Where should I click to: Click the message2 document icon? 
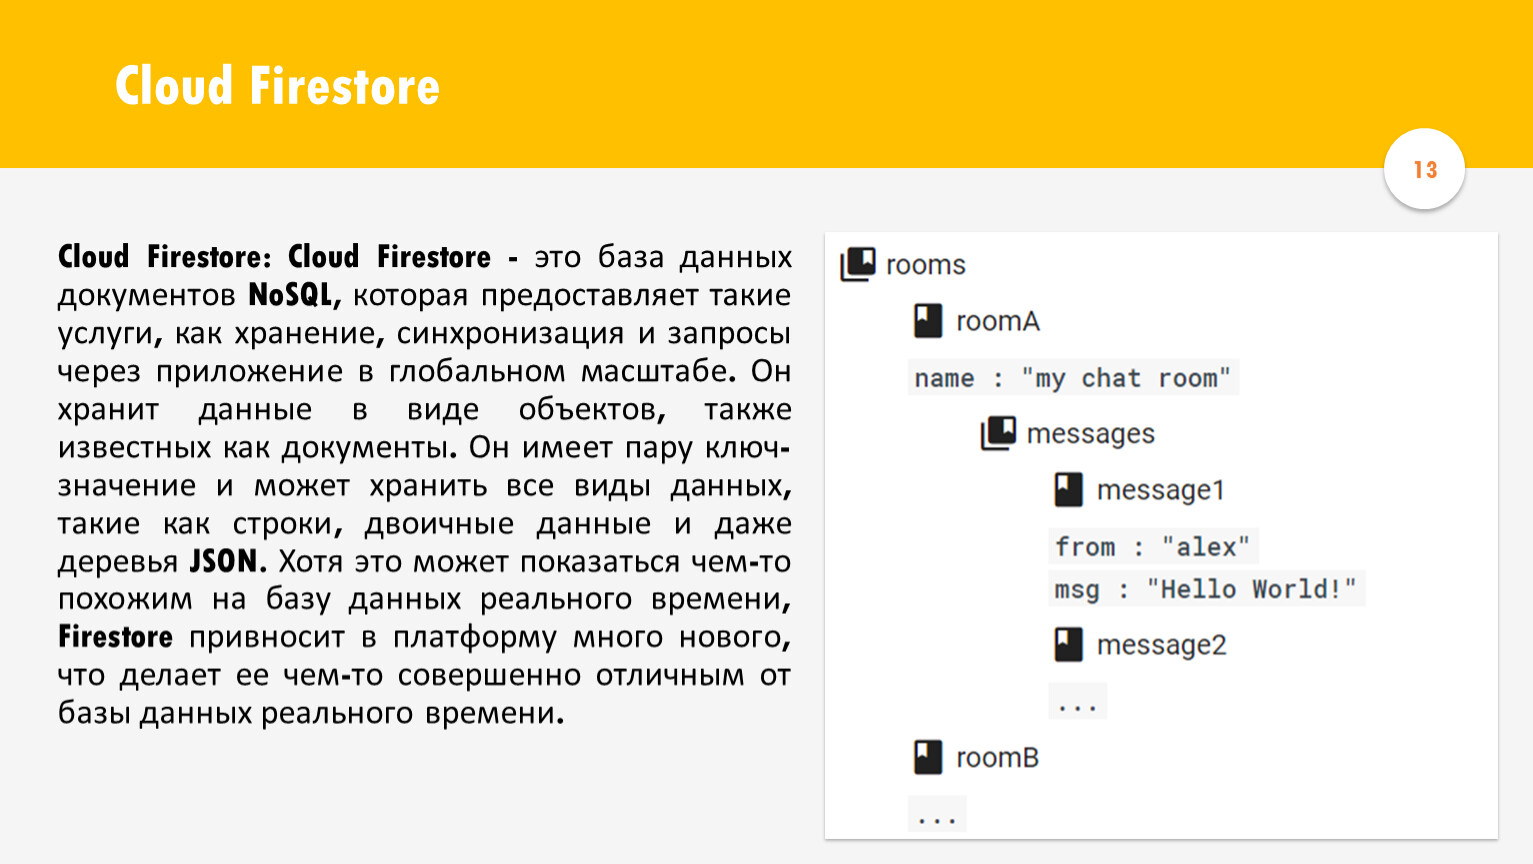click(1068, 645)
